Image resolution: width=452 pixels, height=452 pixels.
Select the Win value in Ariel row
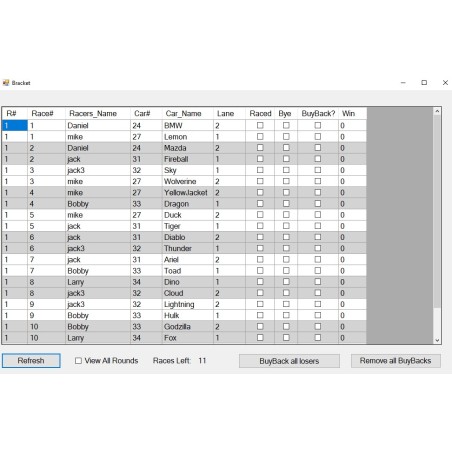[x=352, y=259]
